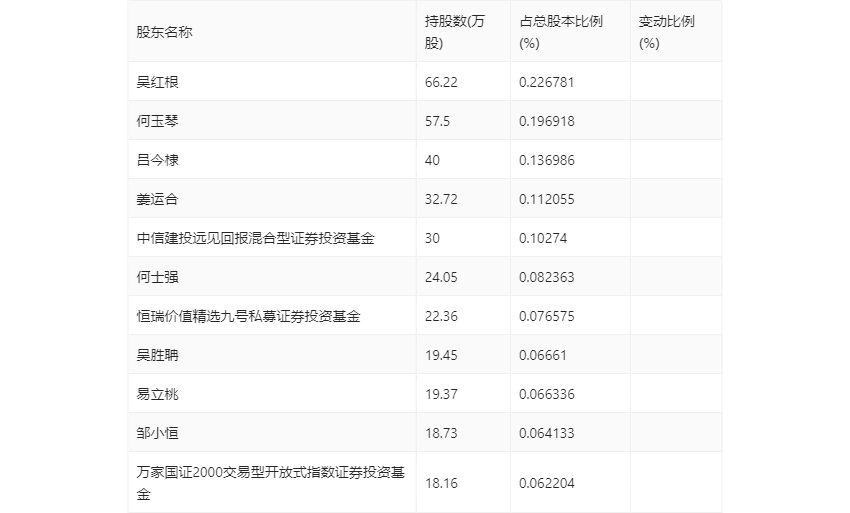Viewport: 850px width, 513px height.
Task: Select shareholder name 吴胜聃
Action: (x=157, y=355)
